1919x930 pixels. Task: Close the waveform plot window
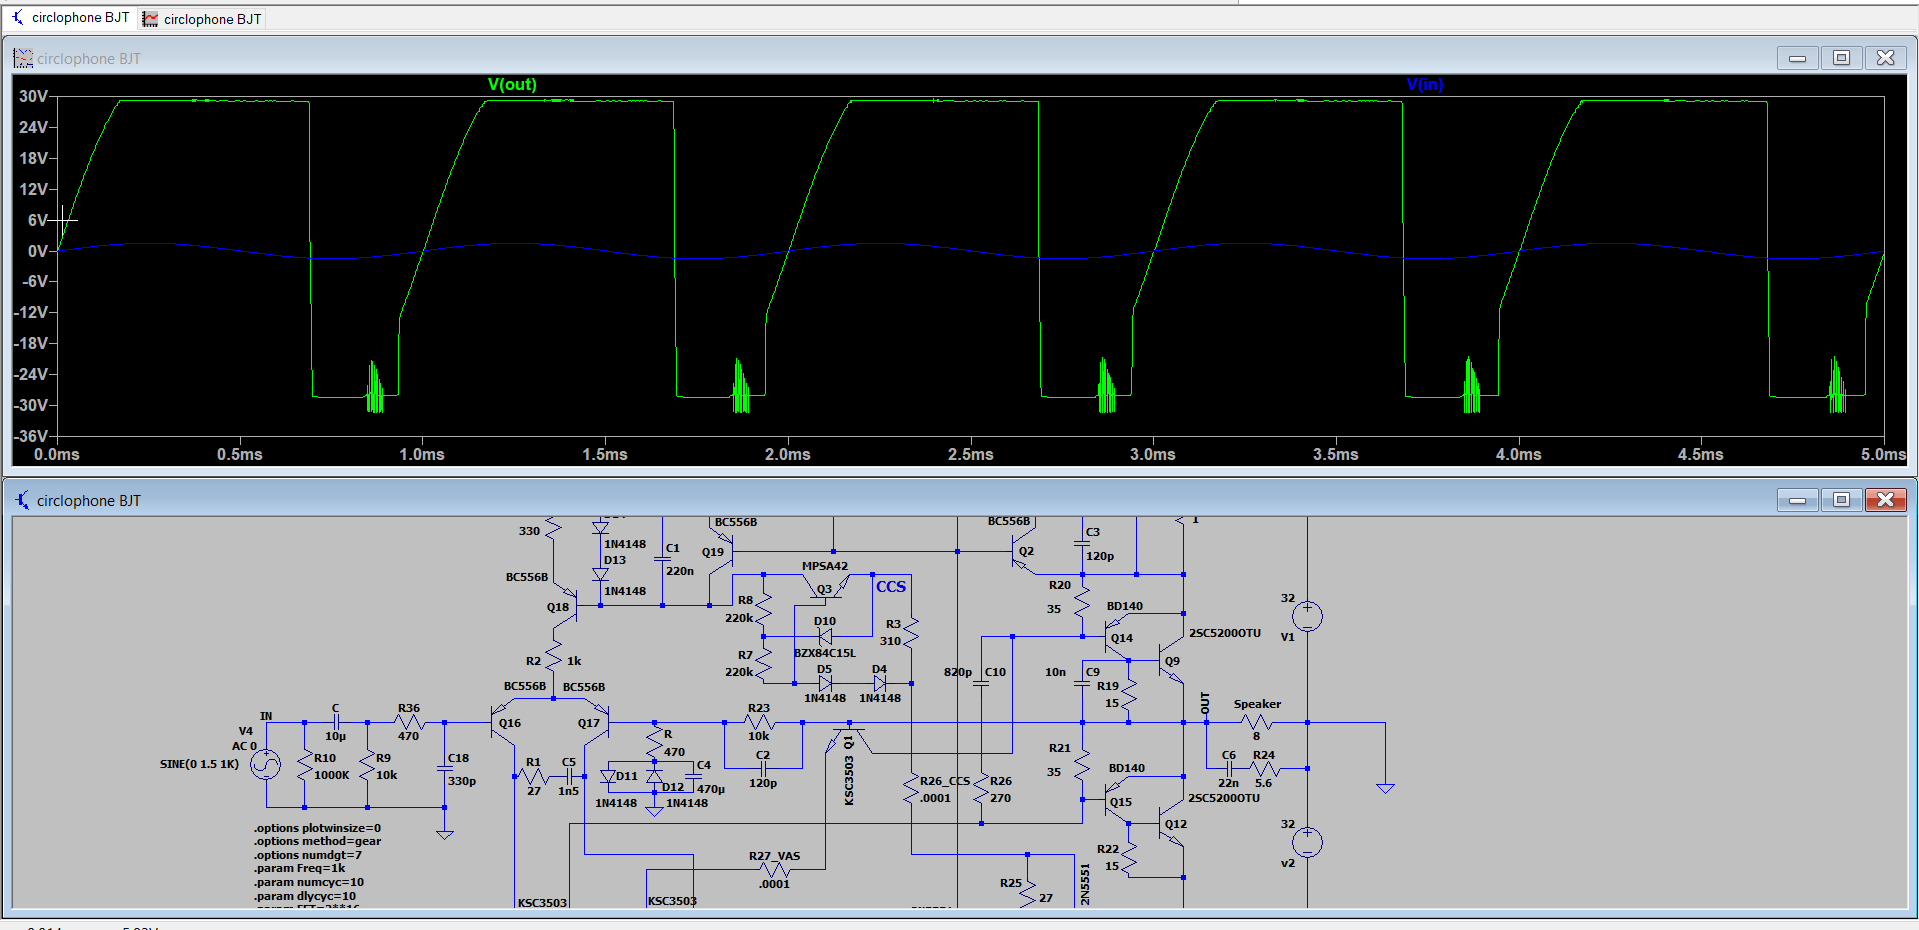click(x=1885, y=58)
